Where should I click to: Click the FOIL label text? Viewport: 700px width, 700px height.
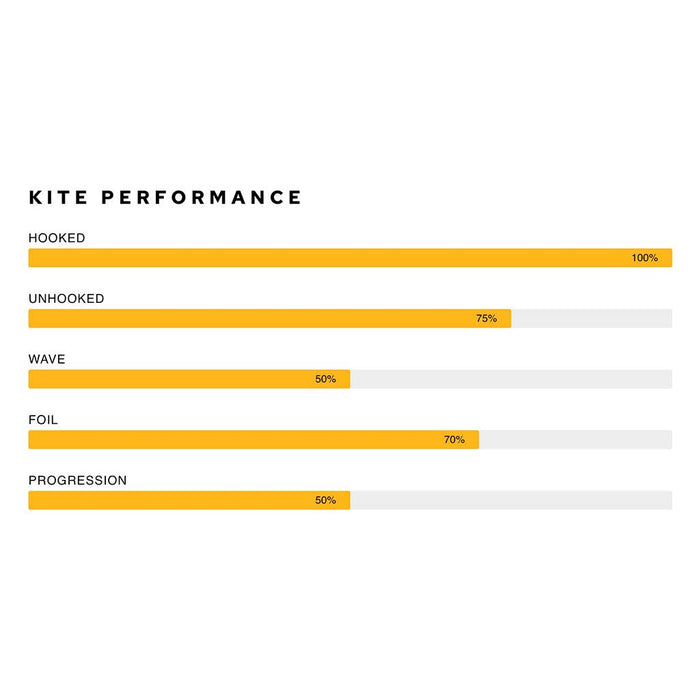tap(43, 420)
